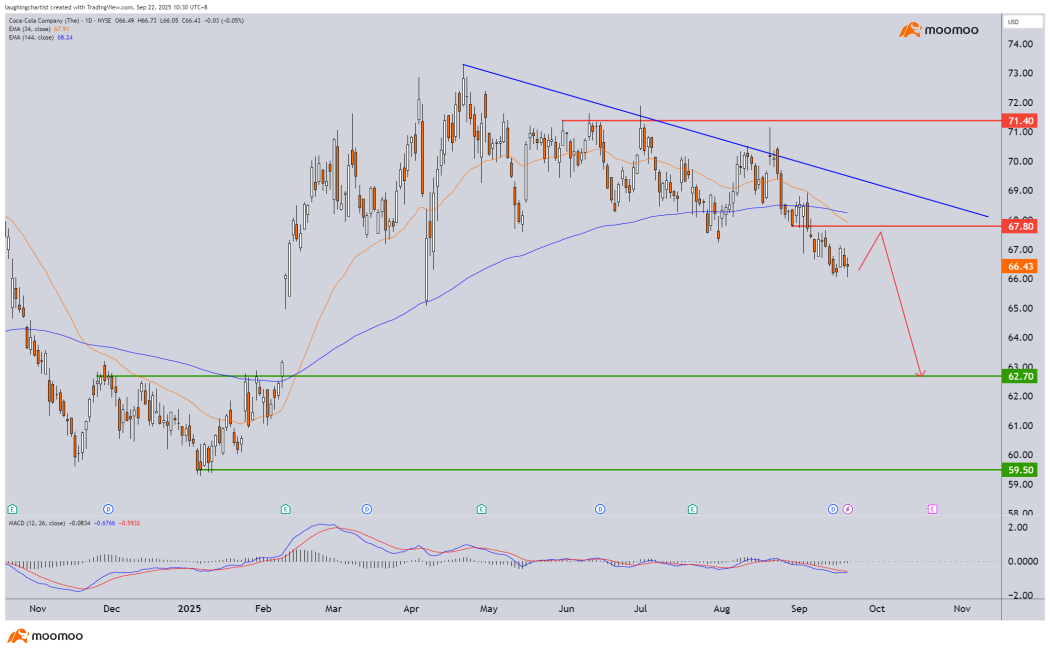
Task: Click the MACD 2.00 axis label
Action: point(1017,527)
